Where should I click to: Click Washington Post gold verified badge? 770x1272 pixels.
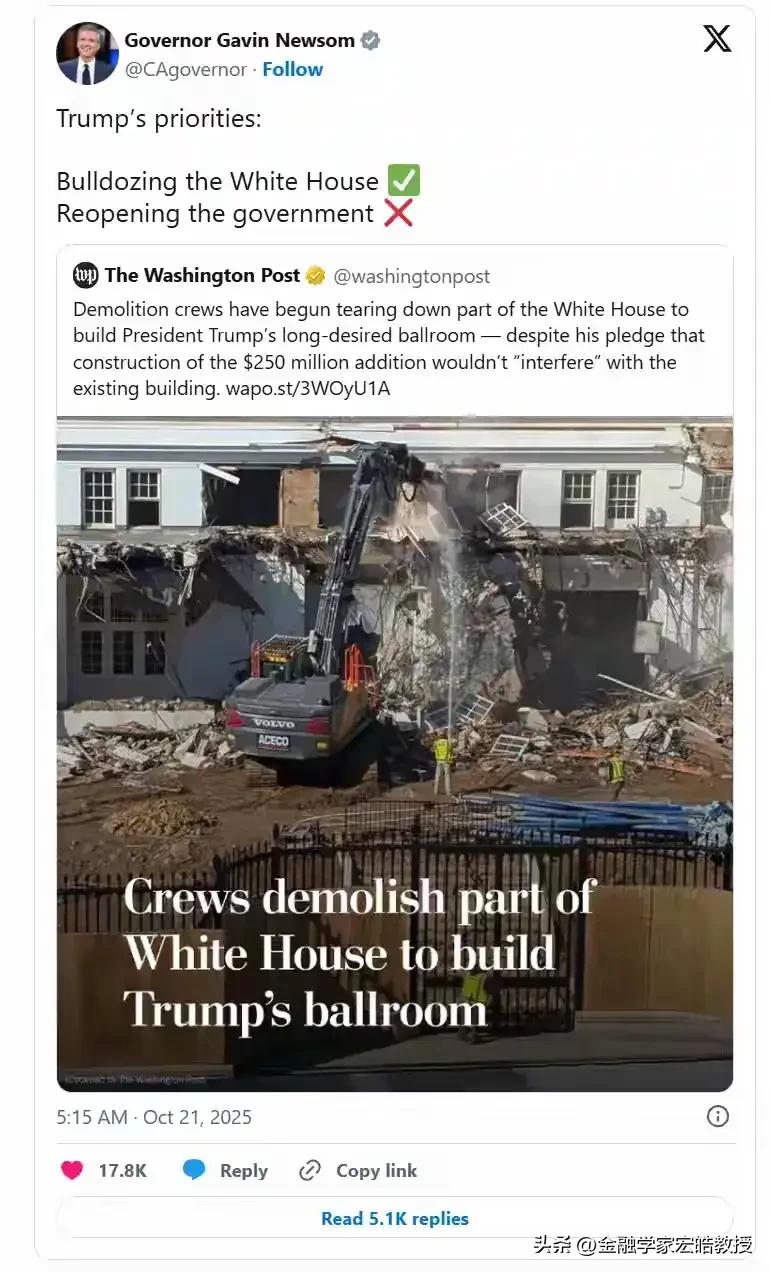[315, 276]
